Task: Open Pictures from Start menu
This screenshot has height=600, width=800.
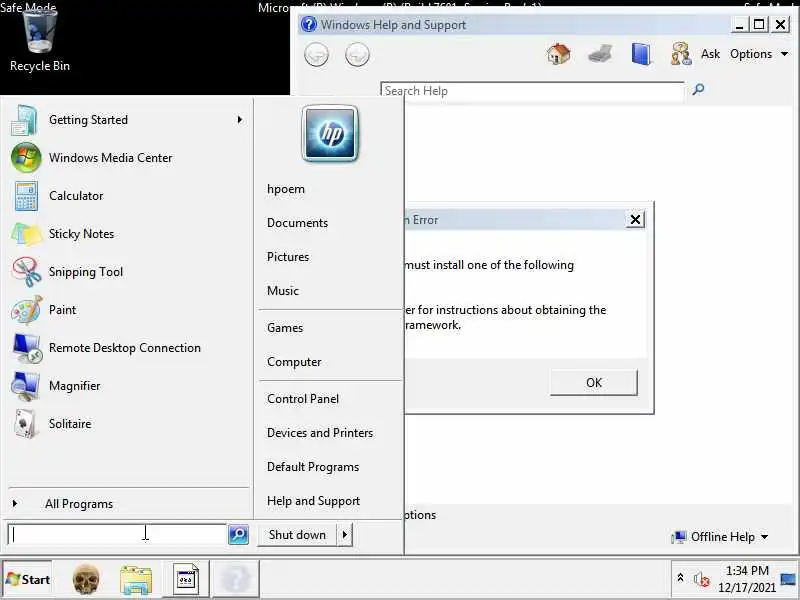Action: [x=288, y=257]
